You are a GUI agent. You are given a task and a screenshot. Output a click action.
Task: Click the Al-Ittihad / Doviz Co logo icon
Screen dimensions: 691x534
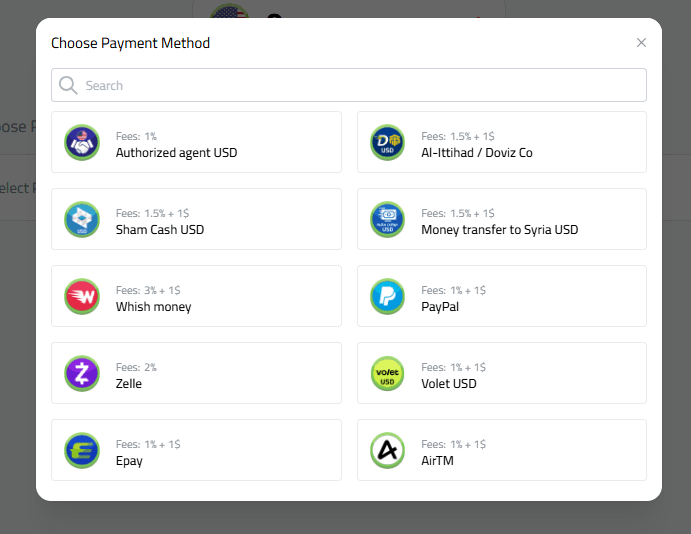[x=387, y=142]
